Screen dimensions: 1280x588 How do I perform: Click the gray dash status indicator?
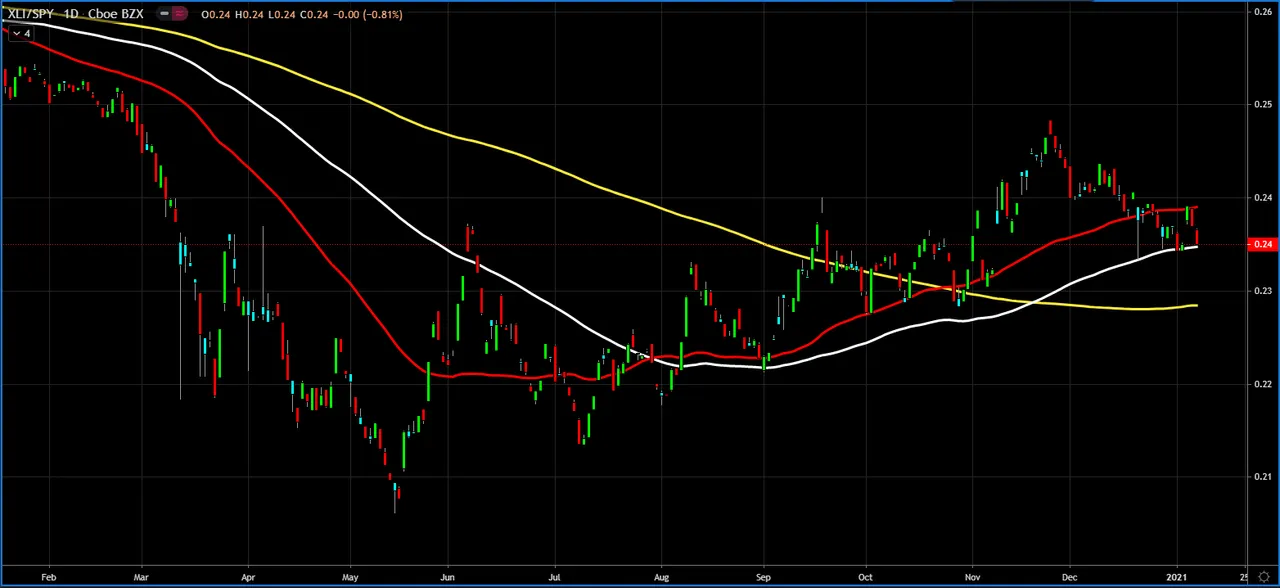point(163,14)
